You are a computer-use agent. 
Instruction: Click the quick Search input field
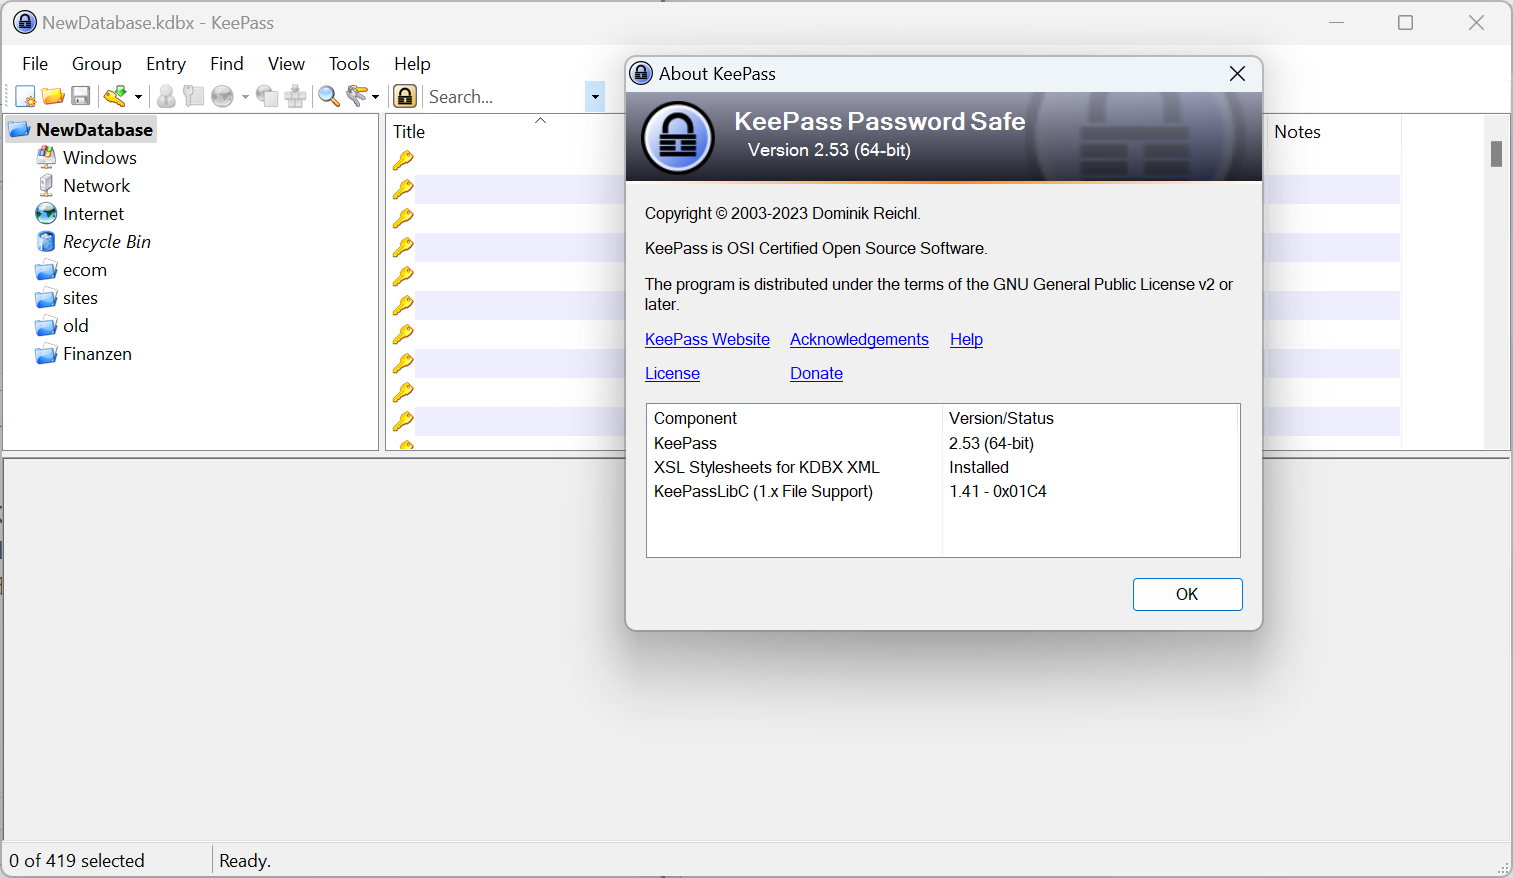click(x=505, y=97)
